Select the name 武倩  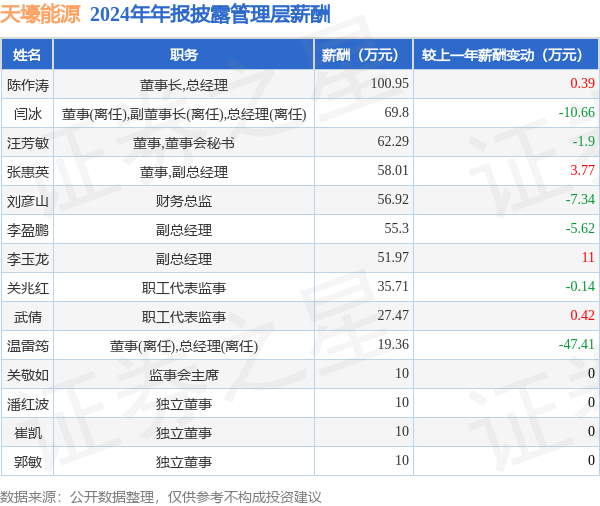tap(28, 317)
